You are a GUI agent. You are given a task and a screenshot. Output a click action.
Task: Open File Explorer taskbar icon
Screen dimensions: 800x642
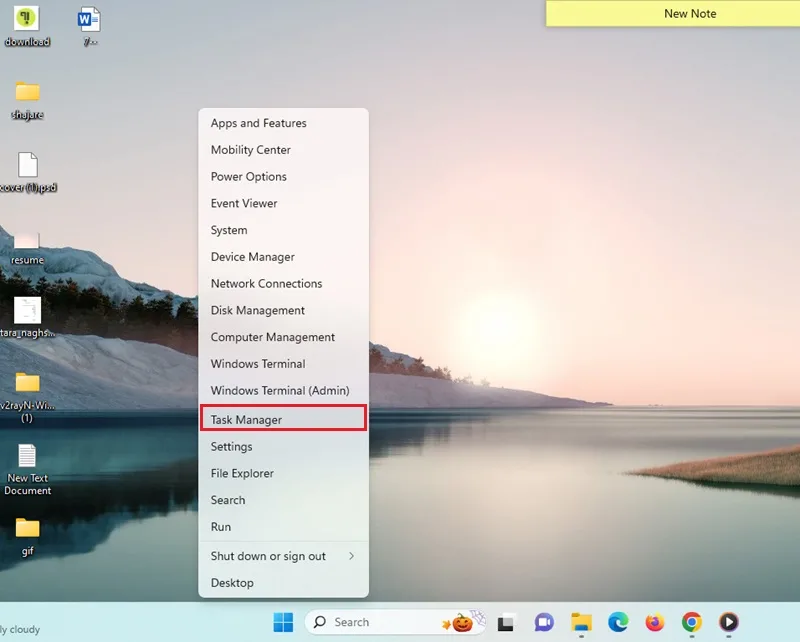pyautogui.click(x=581, y=622)
